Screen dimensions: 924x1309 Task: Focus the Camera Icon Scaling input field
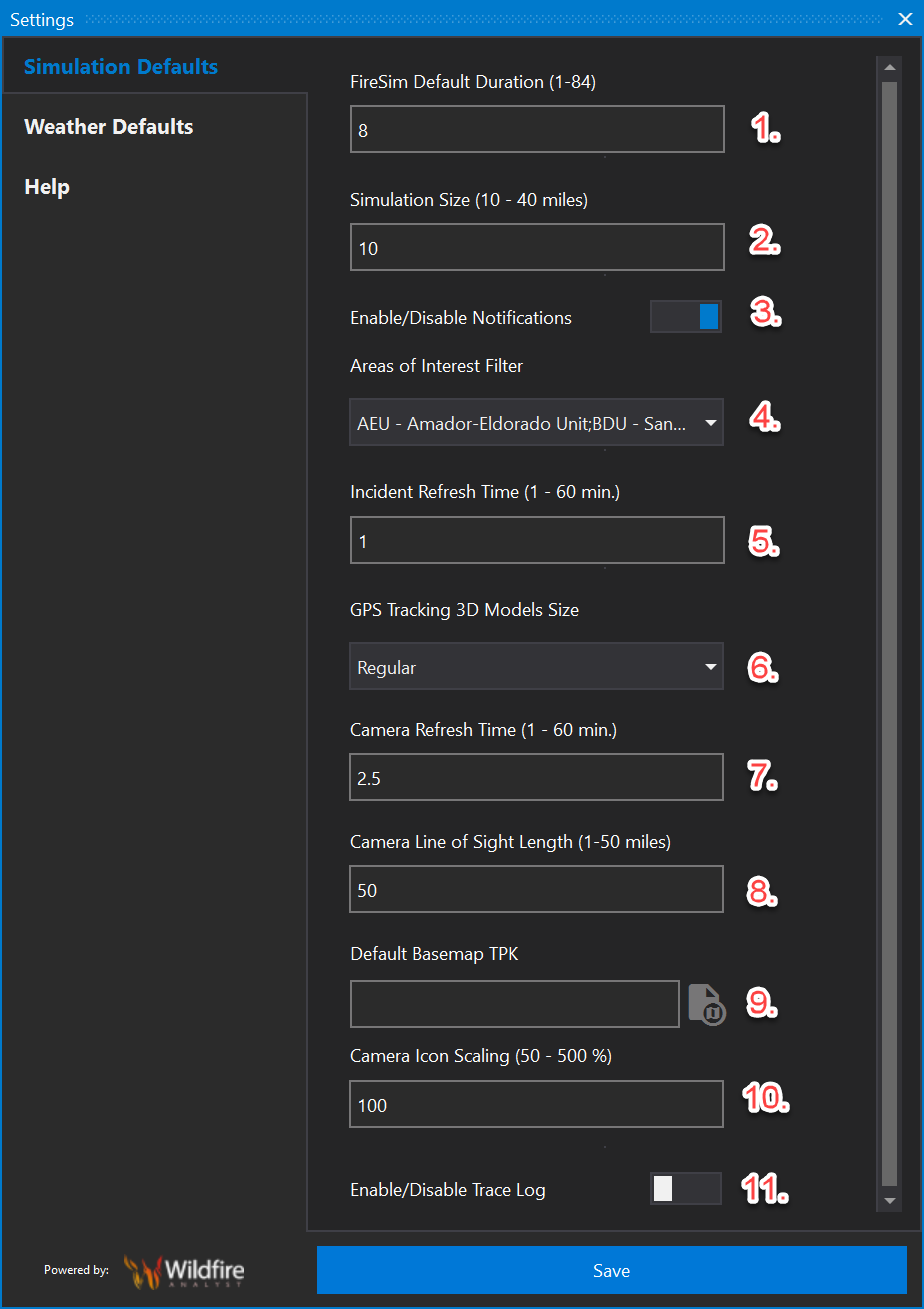tap(536, 1105)
